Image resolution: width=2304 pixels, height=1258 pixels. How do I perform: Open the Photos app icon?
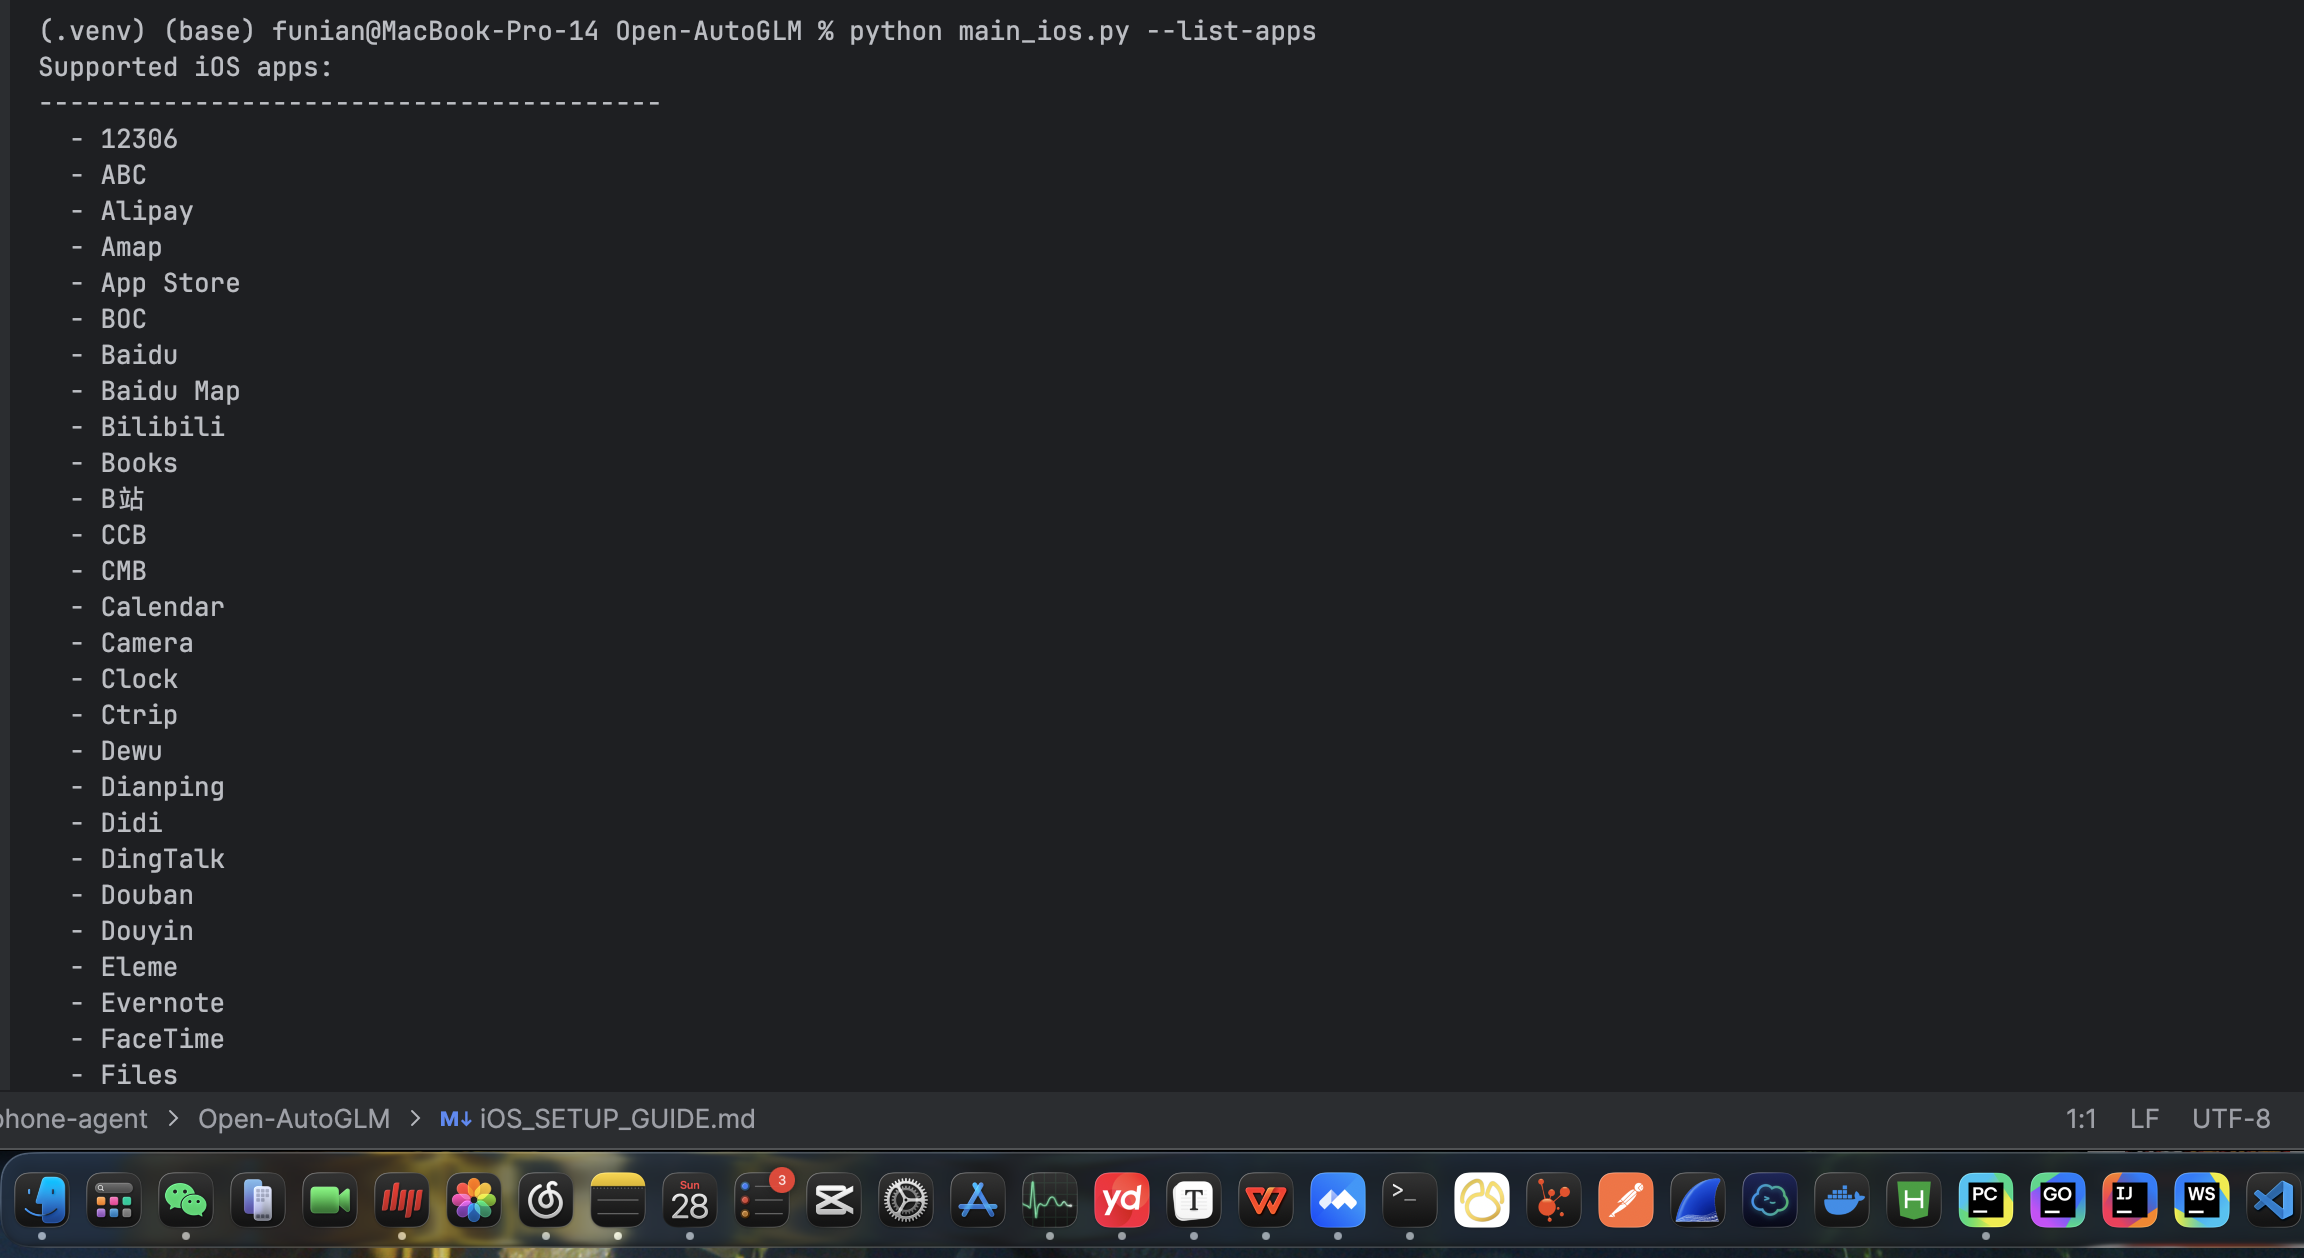pos(474,1200)
